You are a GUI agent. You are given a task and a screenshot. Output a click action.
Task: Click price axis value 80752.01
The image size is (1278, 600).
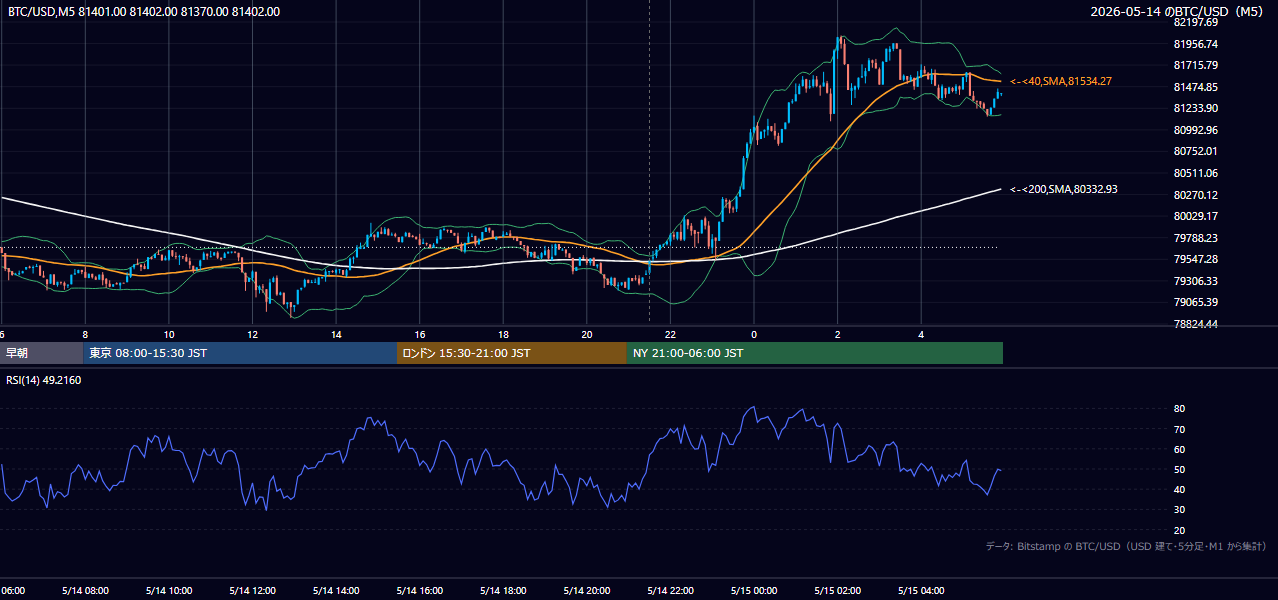point(1195,151)
